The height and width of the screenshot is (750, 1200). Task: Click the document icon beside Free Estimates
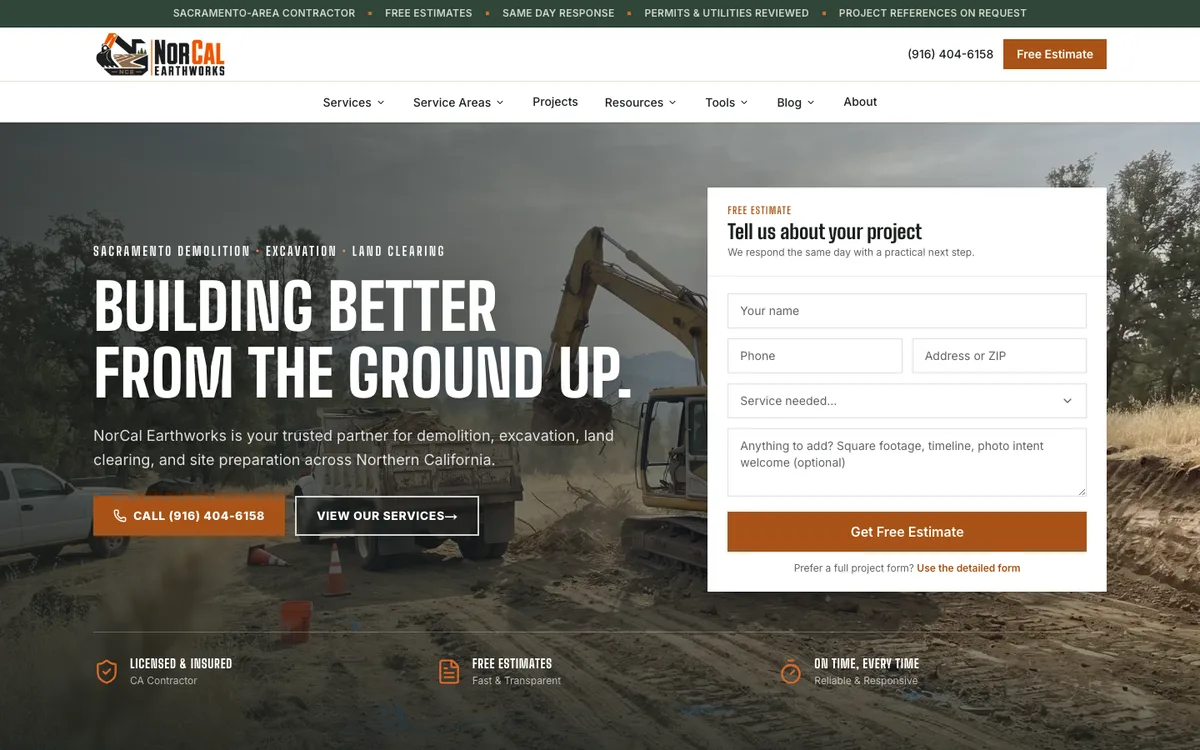(449, 671)
